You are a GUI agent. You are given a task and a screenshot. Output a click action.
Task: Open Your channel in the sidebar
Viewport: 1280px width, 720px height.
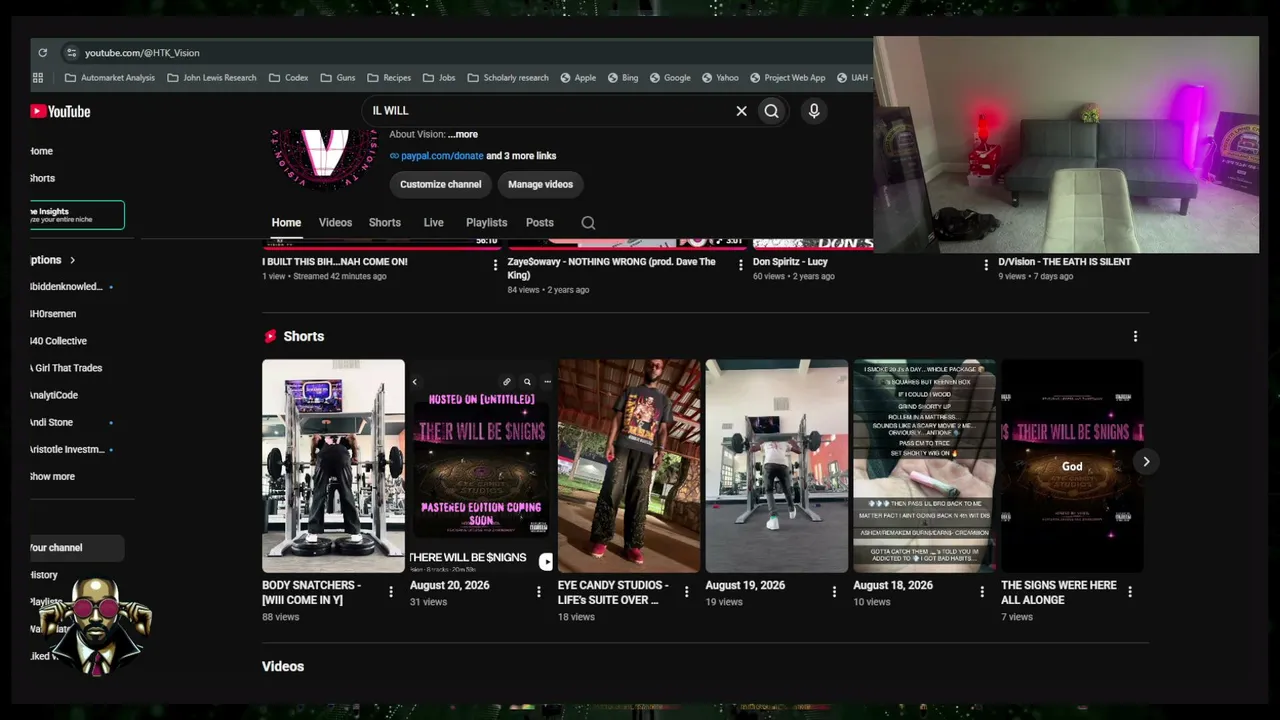77,548
